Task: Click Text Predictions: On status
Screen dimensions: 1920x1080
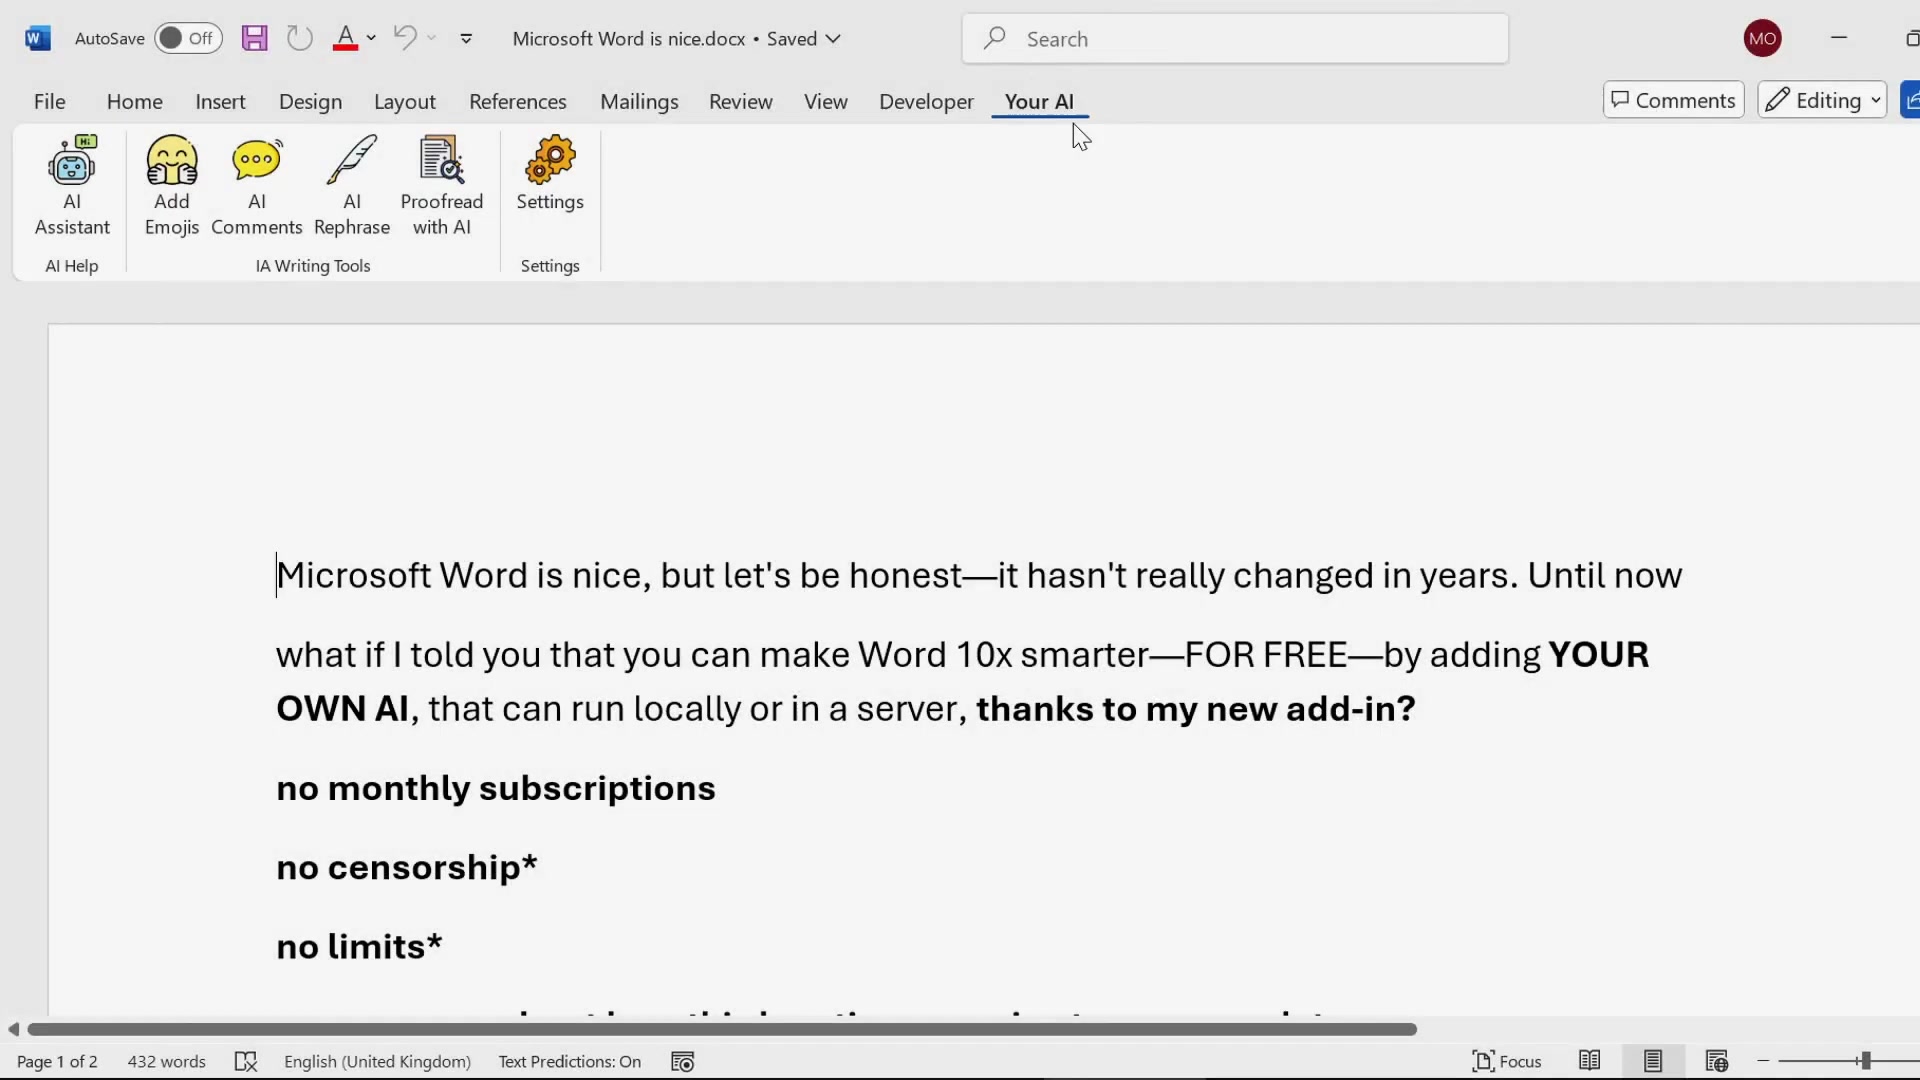Action: click(569, 1061)
